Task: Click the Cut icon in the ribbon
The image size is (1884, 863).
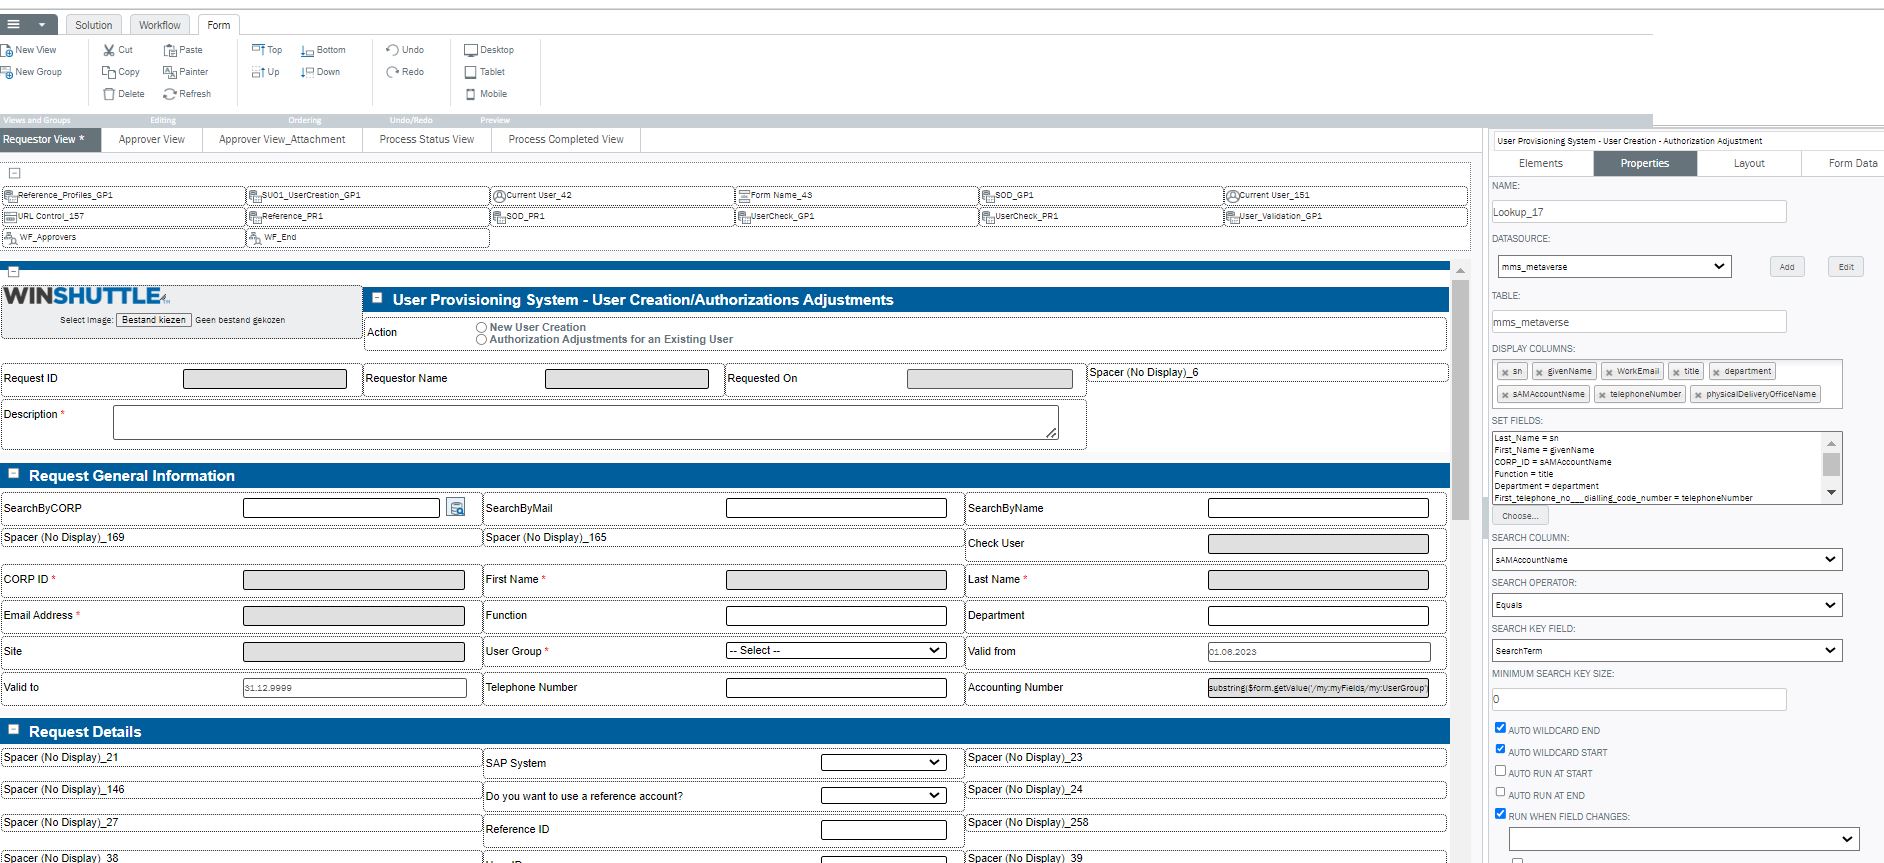Action: pyautogui.click(x=109, y=50)
